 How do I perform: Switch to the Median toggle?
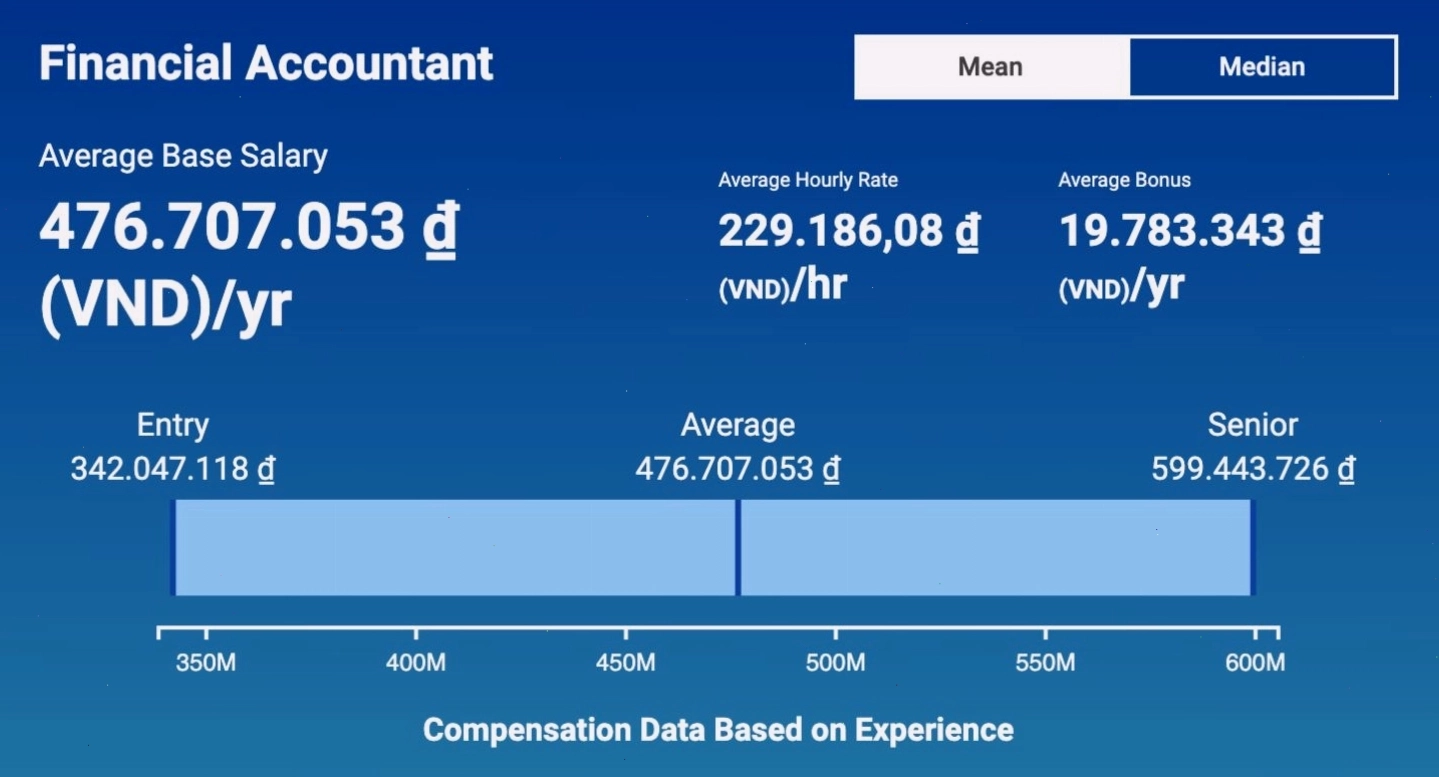[1262, 67]
